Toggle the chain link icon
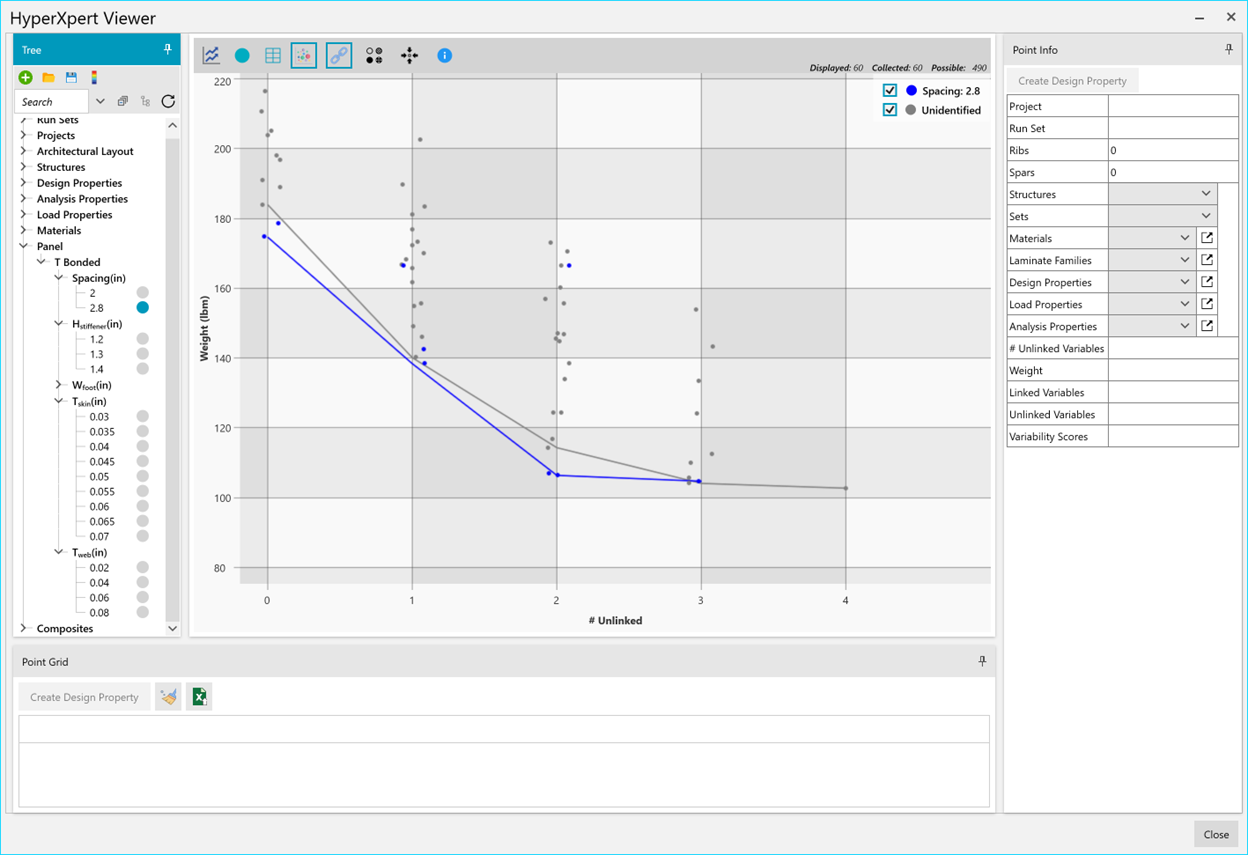 coord(339,56)
